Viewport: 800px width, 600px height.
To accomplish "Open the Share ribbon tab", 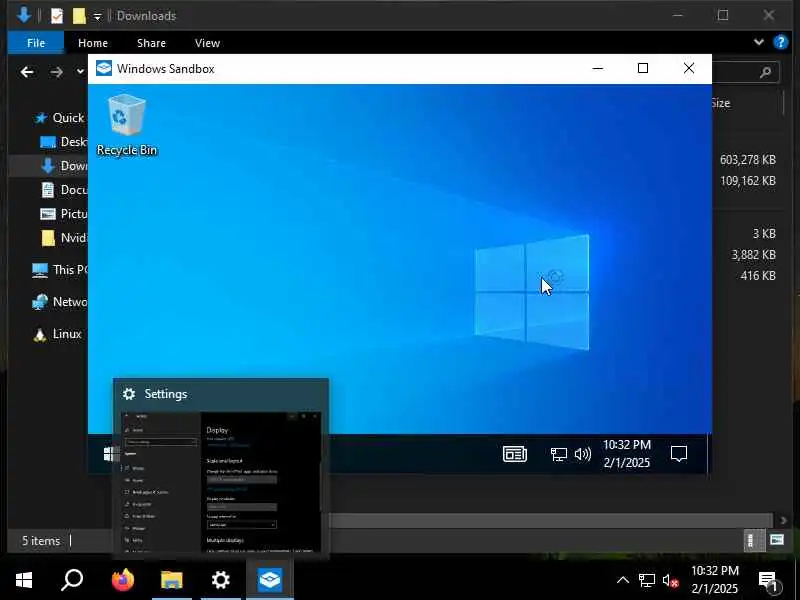I will (x=151, y=43).
